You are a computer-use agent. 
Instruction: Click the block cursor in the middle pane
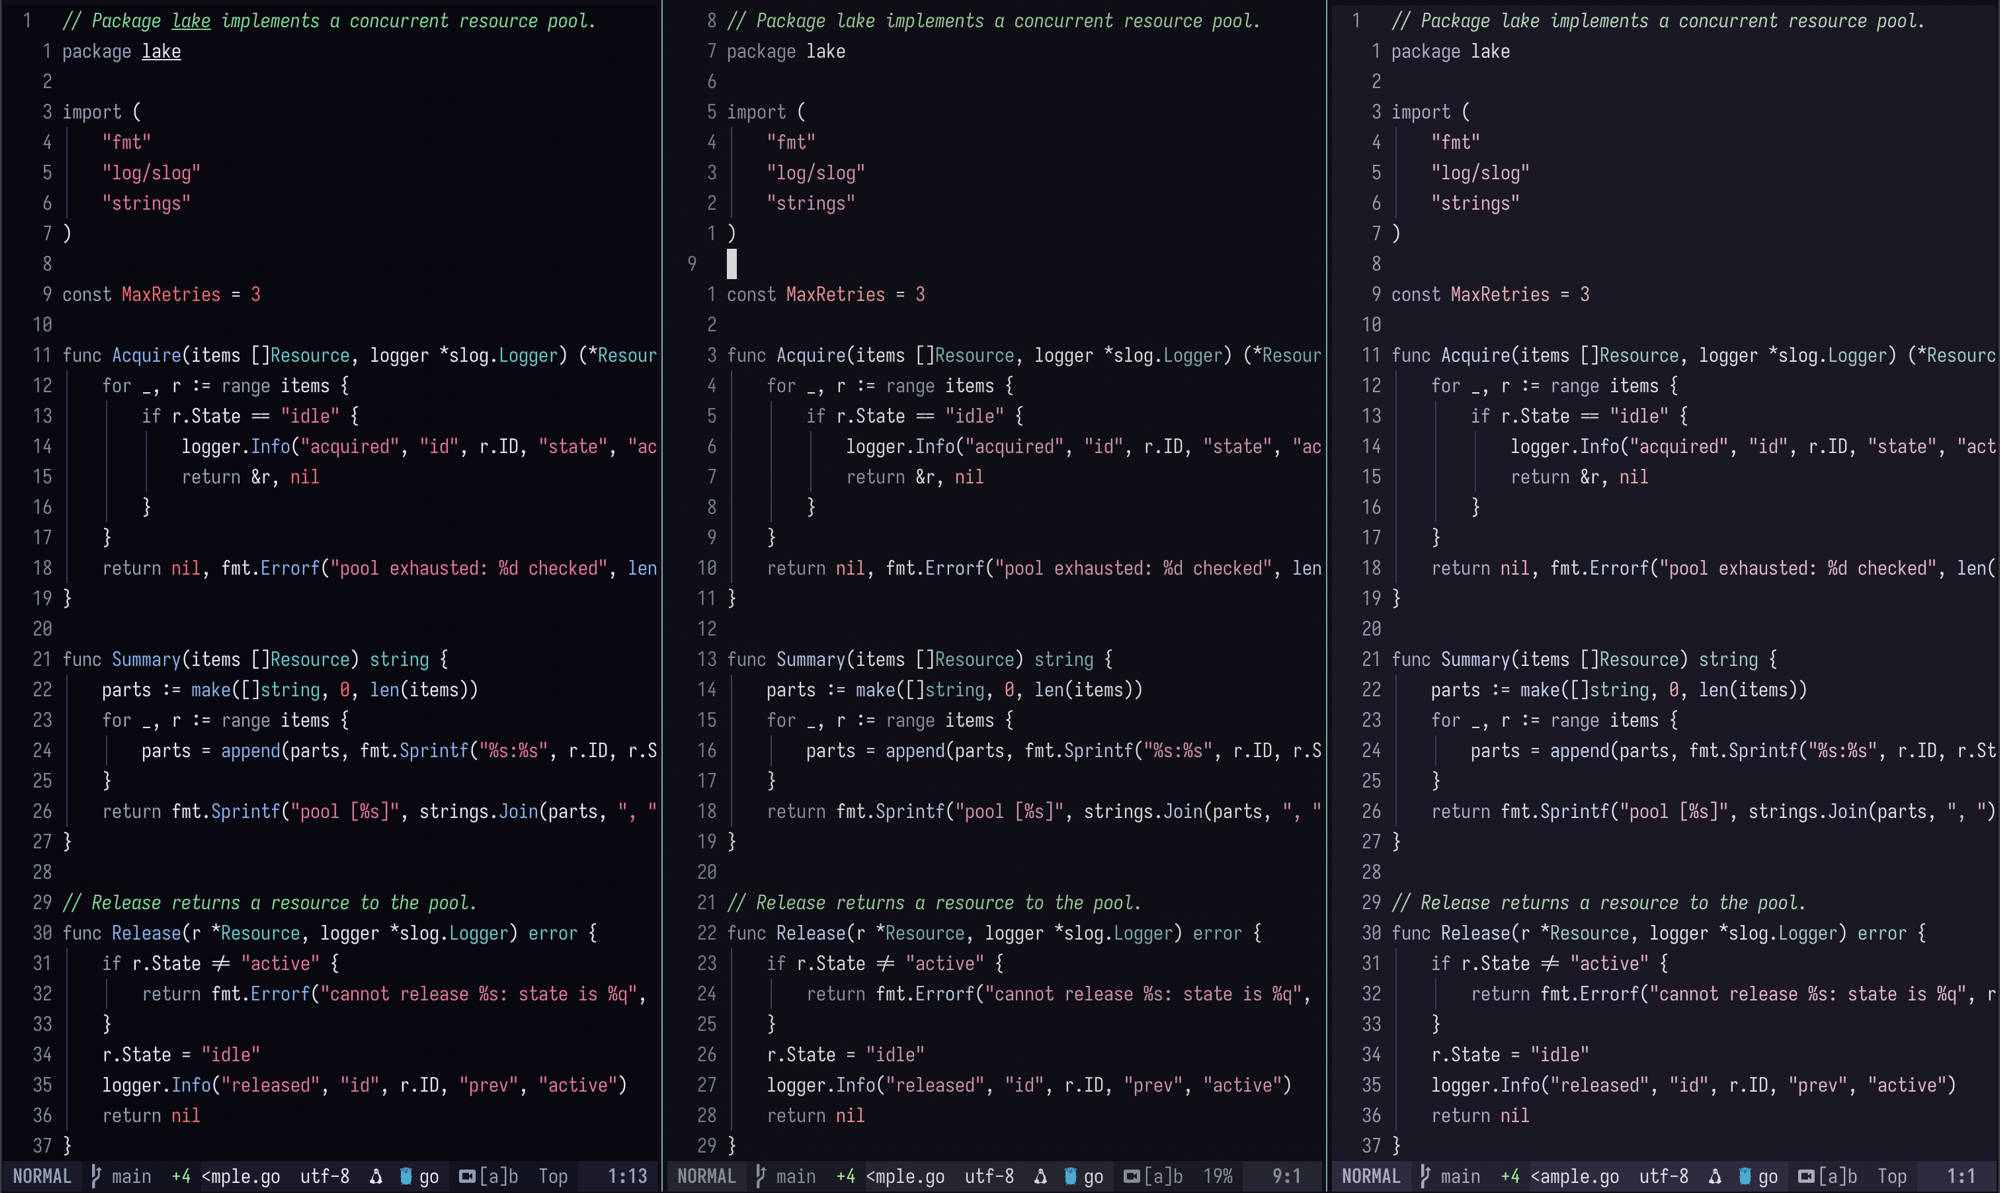coord(732,264)
